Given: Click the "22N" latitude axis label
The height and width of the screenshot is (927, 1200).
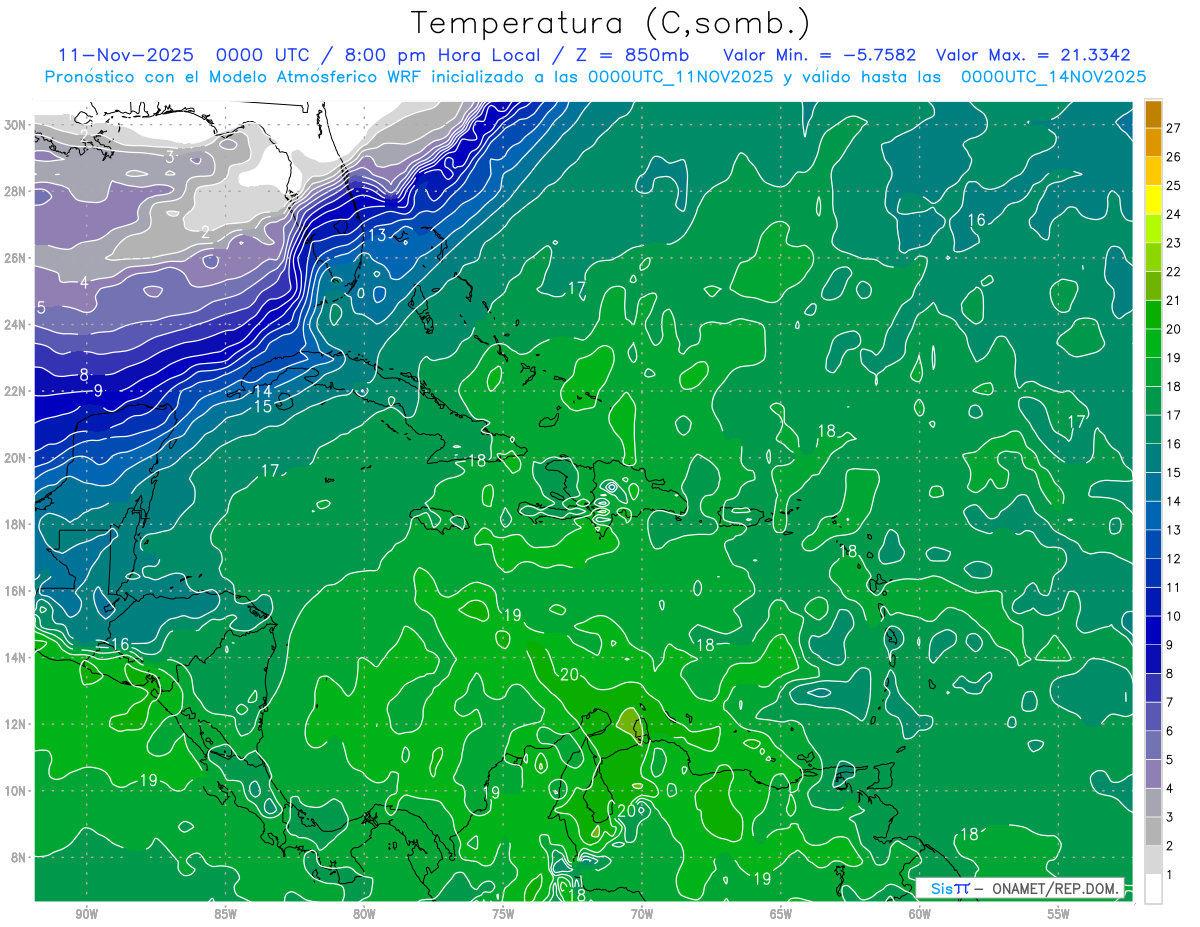Looking at the screenshot, I should (x=15, y=391).
